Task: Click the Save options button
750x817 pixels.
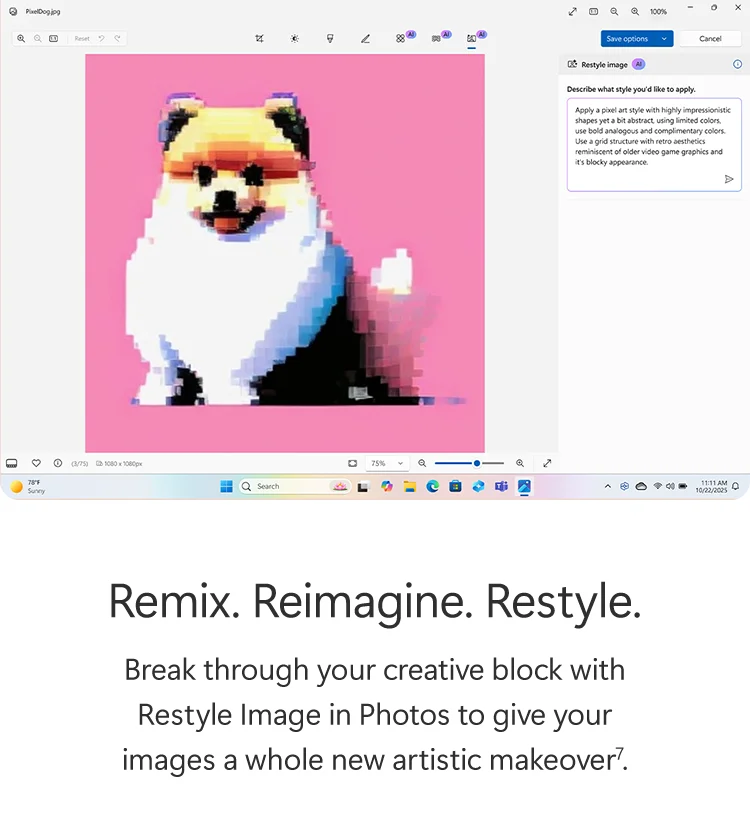Action: (628, 39)
